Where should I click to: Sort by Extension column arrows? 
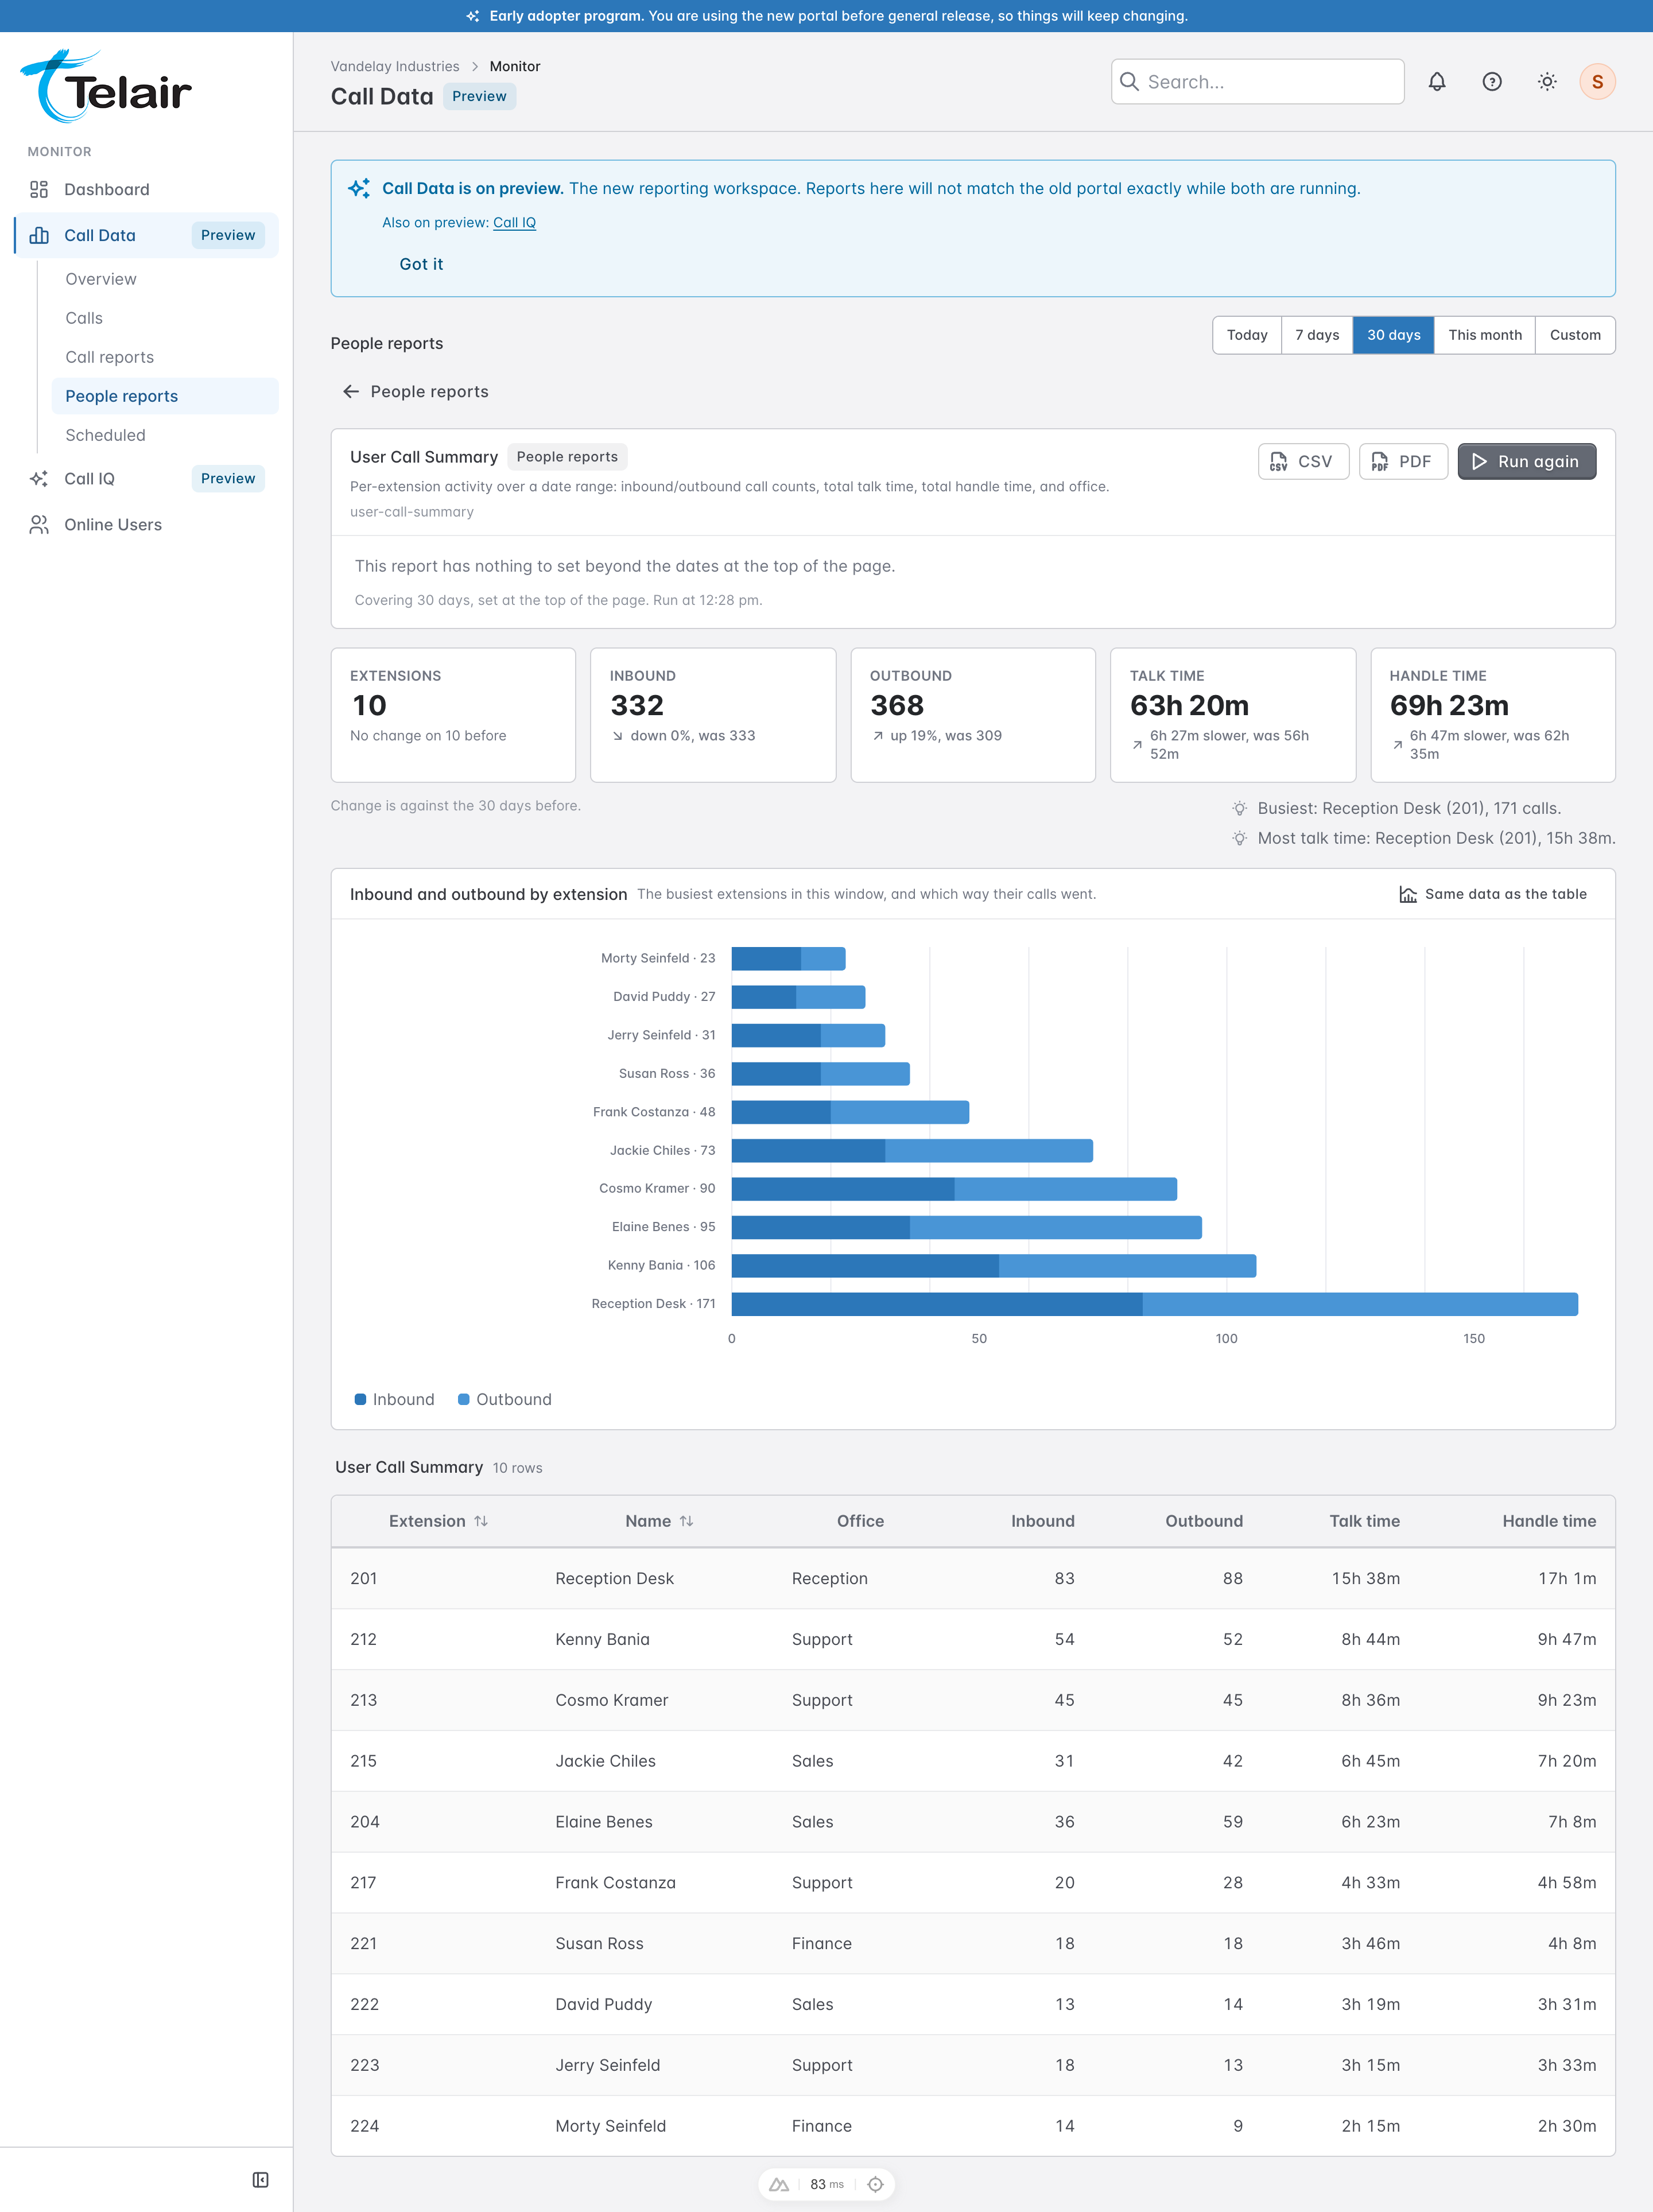pyautogui.click(x=481, y=1521)
